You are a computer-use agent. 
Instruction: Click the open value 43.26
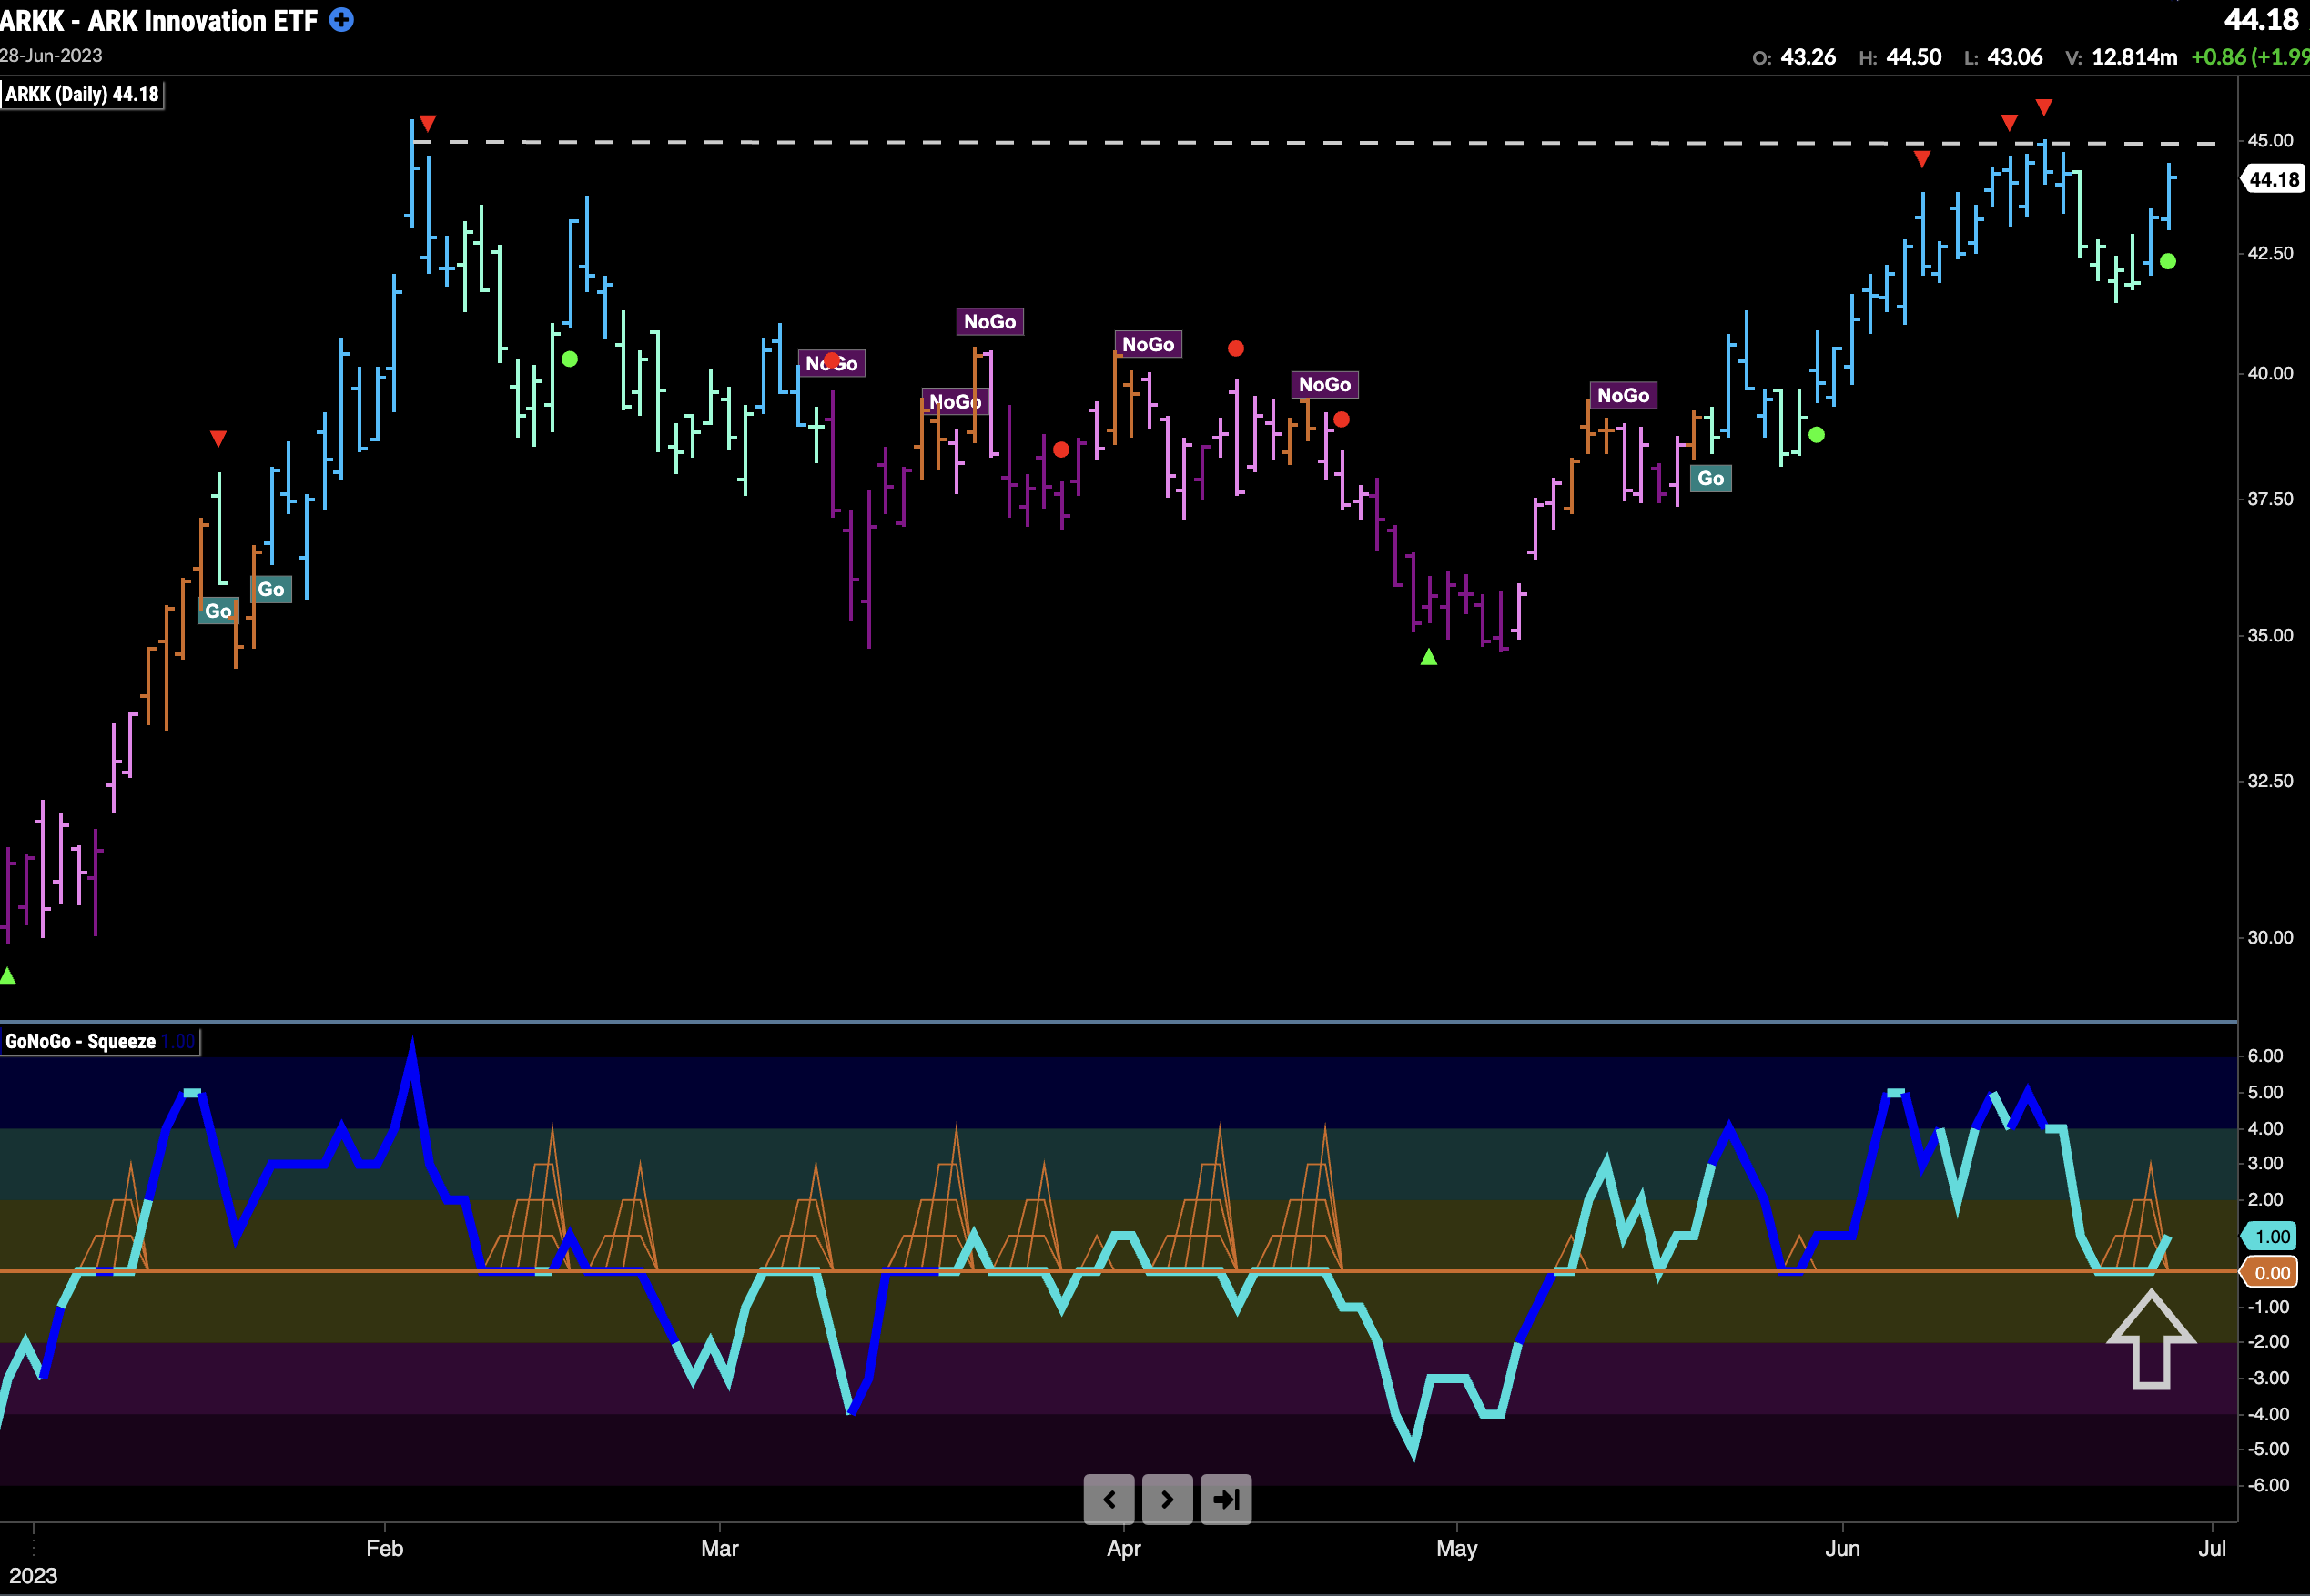[x=1808, y=57]
